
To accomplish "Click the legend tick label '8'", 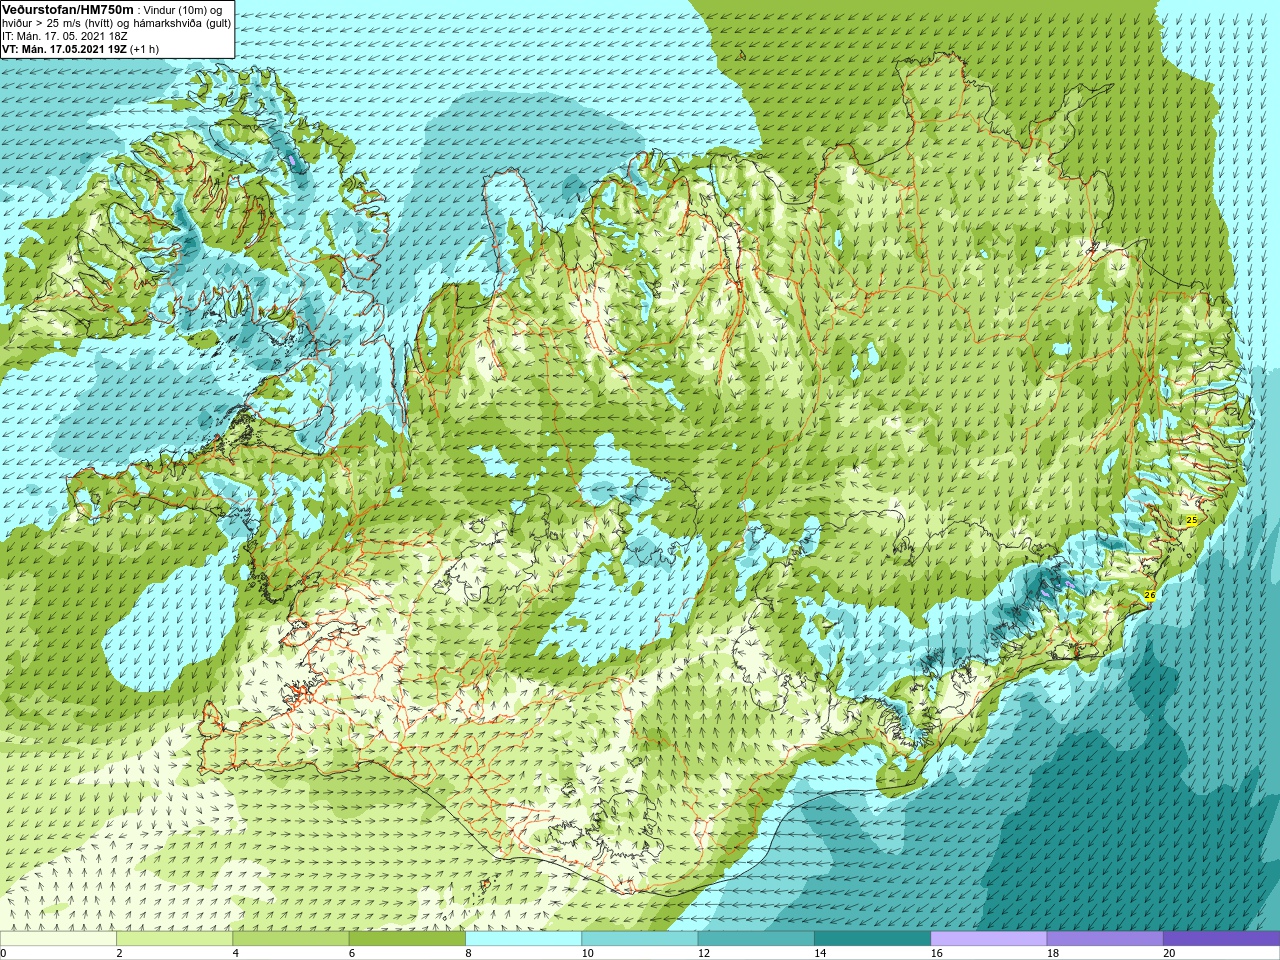I will 468,953.
